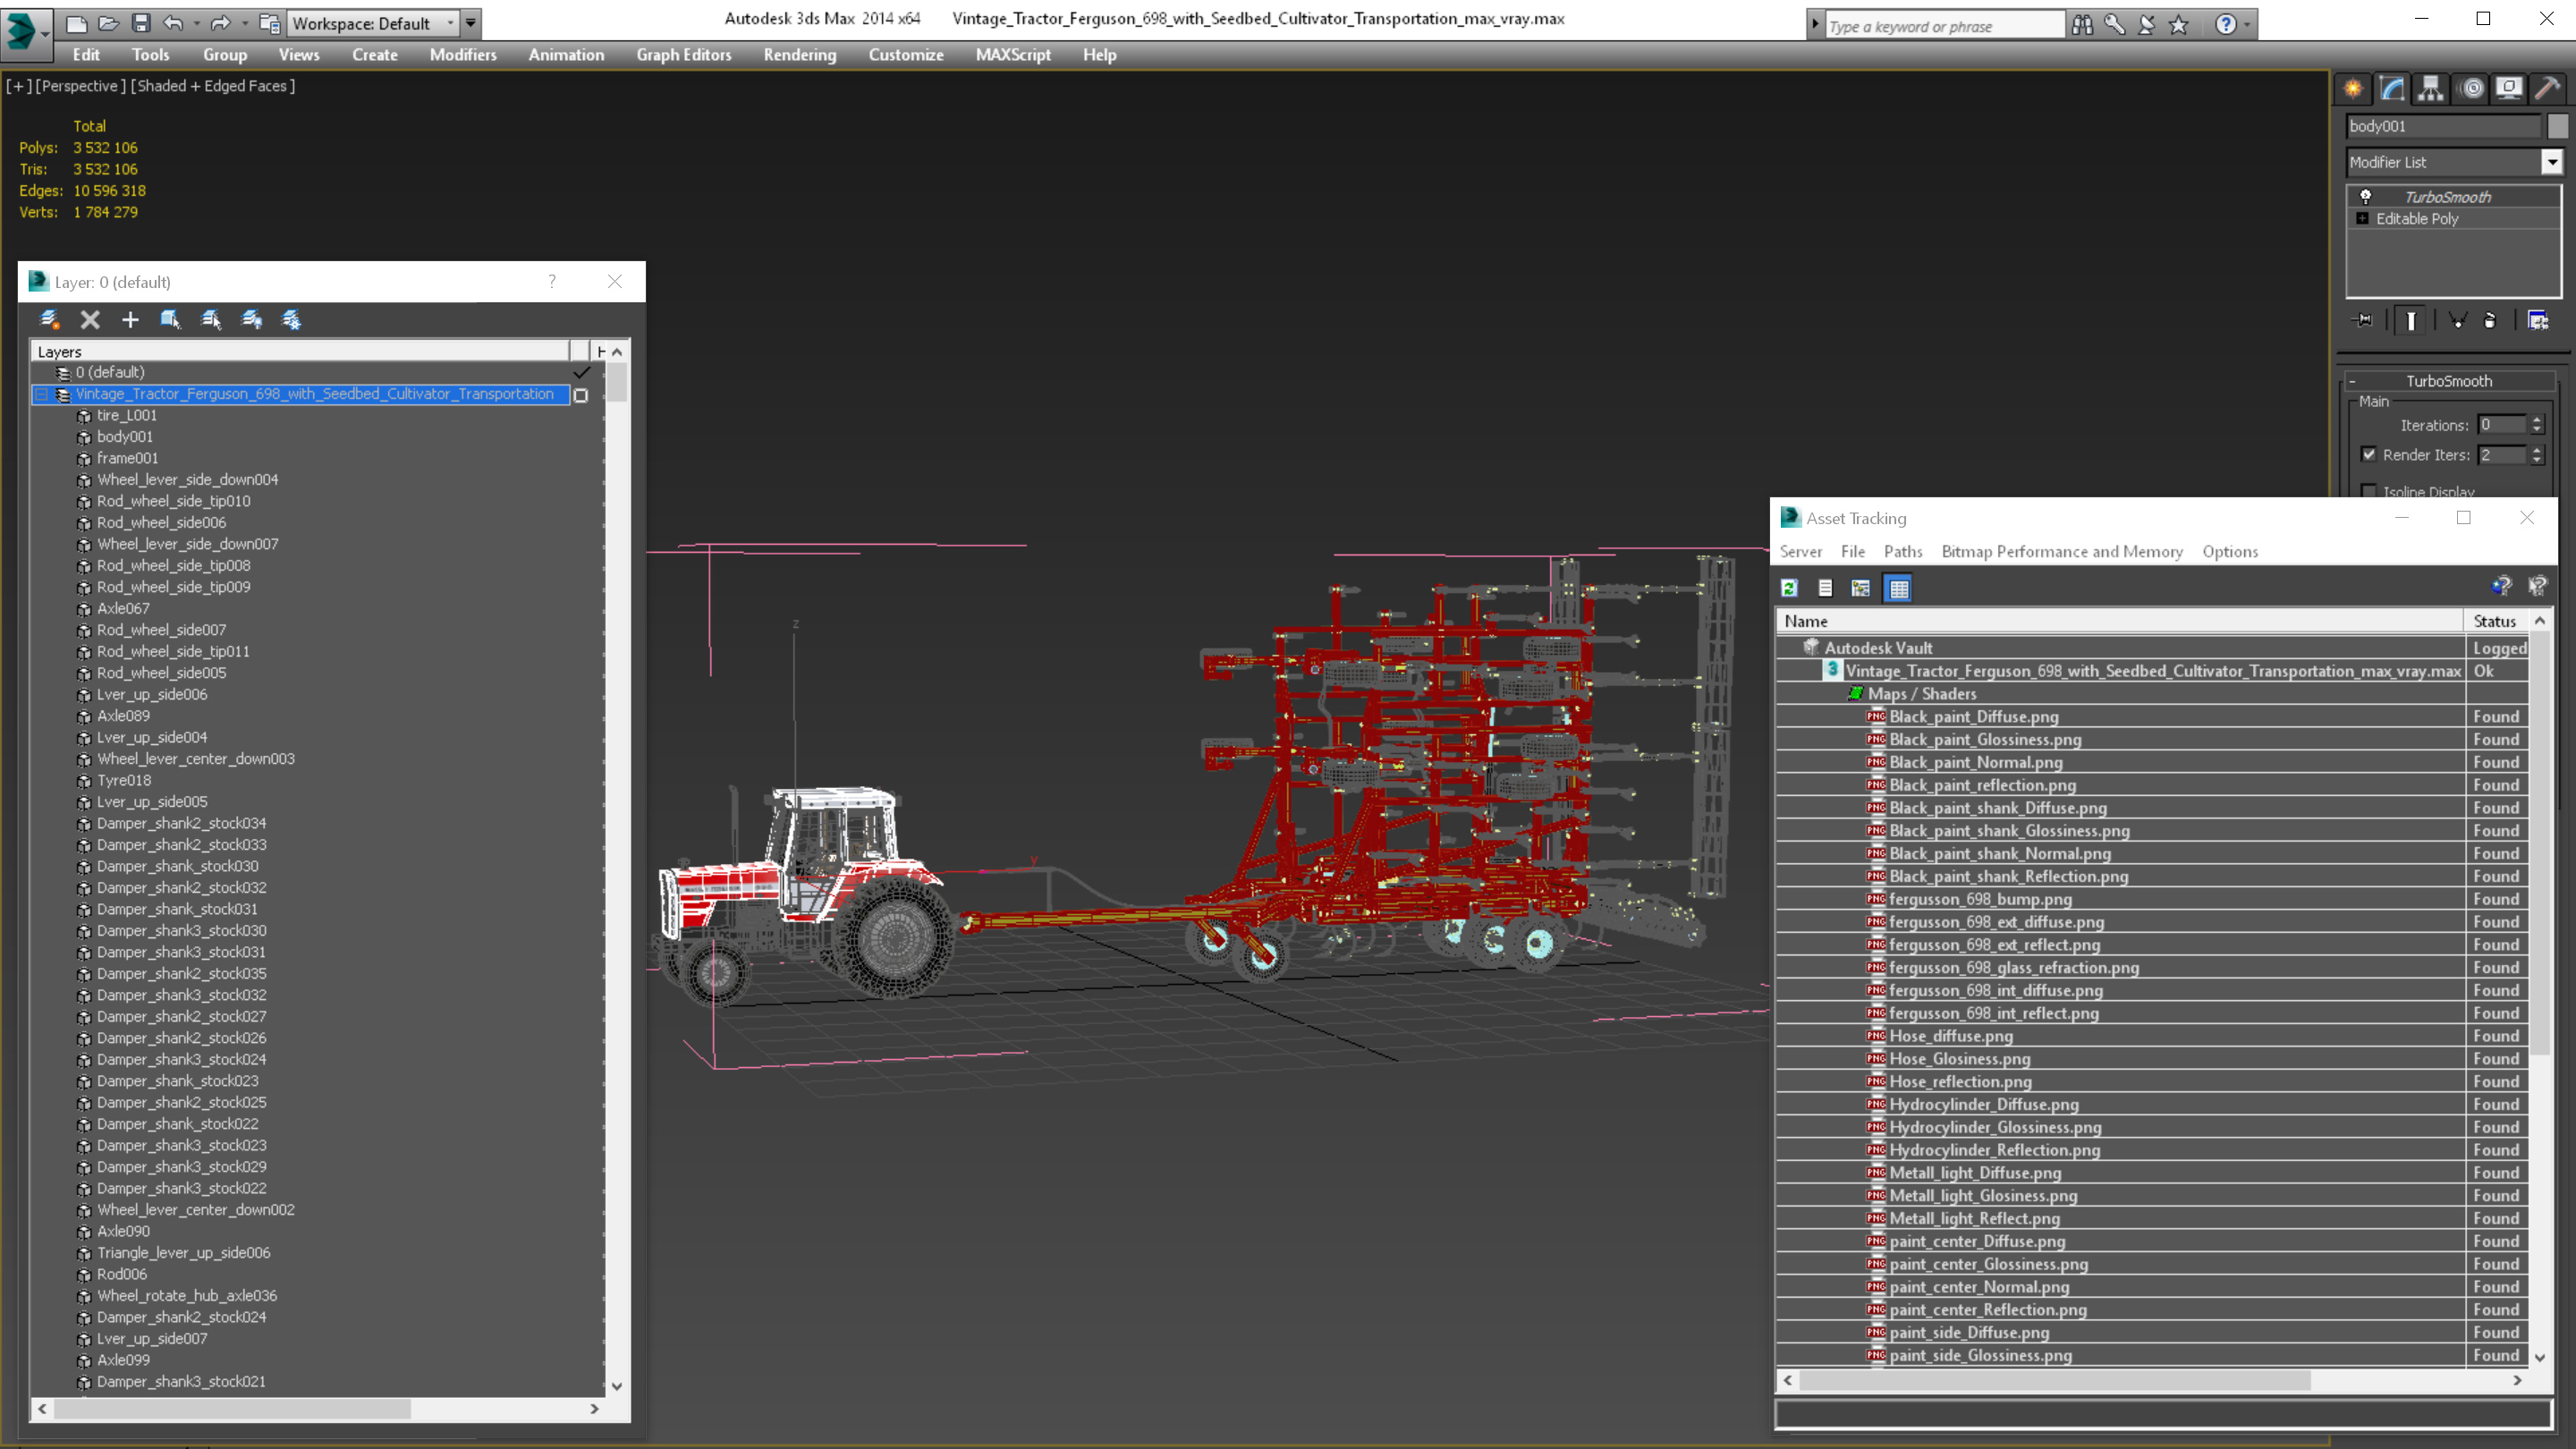Toggle the checkmark on 0 (default) layer
This screenshot has width=2576, height=1449.
coord(581,372)
